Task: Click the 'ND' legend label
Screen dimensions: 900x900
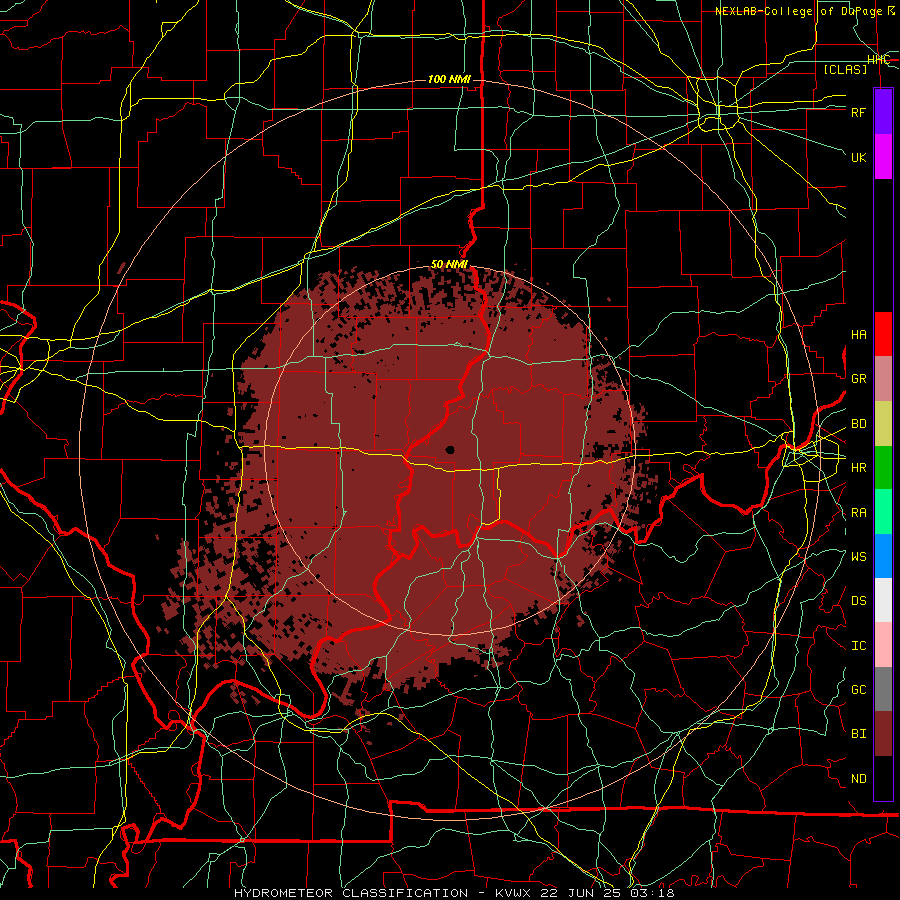Action: pos(858,779)
